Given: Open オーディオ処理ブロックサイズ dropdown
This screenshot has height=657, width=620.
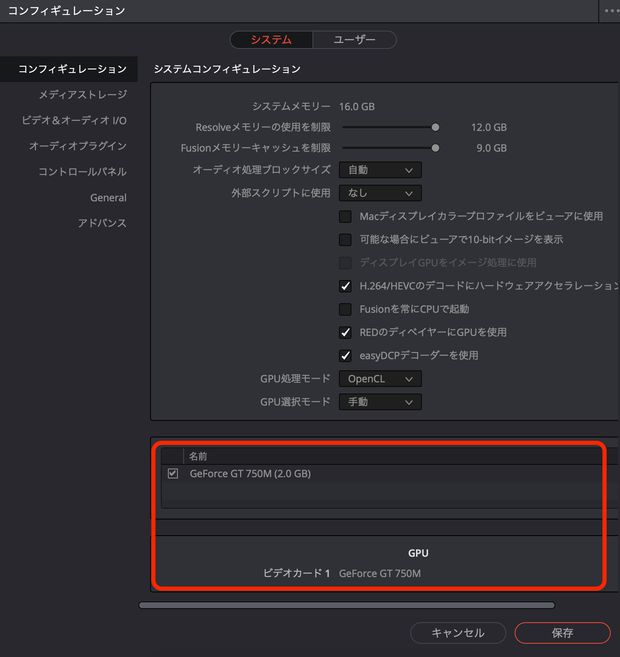Looking at the screenshot, I should (380, 170).
